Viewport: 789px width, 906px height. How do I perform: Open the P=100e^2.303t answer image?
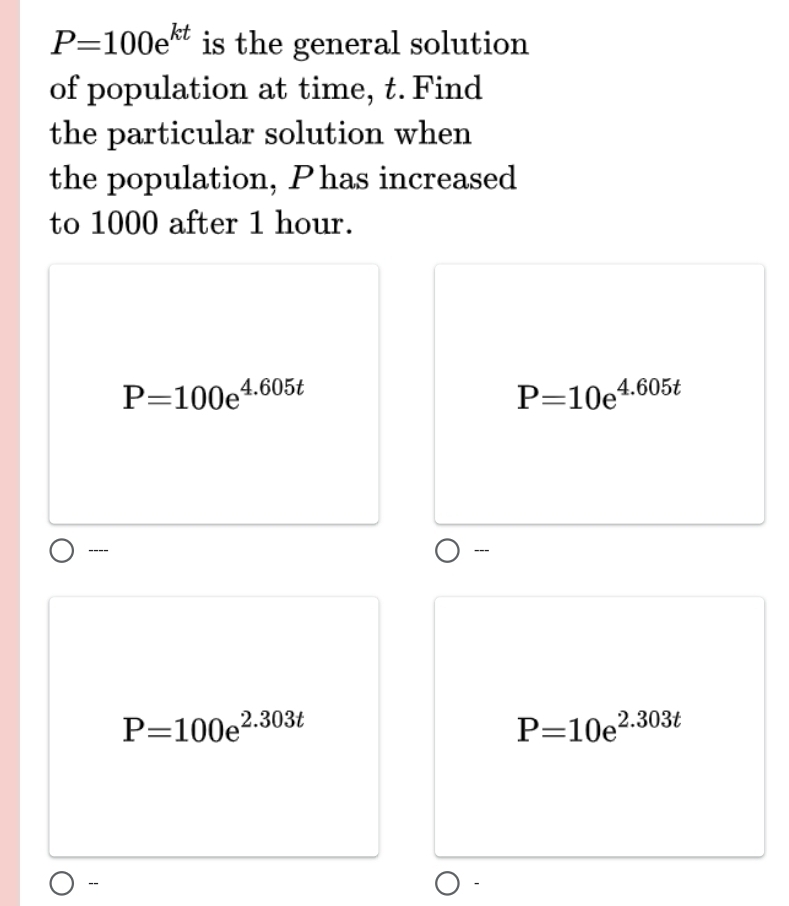214,726
